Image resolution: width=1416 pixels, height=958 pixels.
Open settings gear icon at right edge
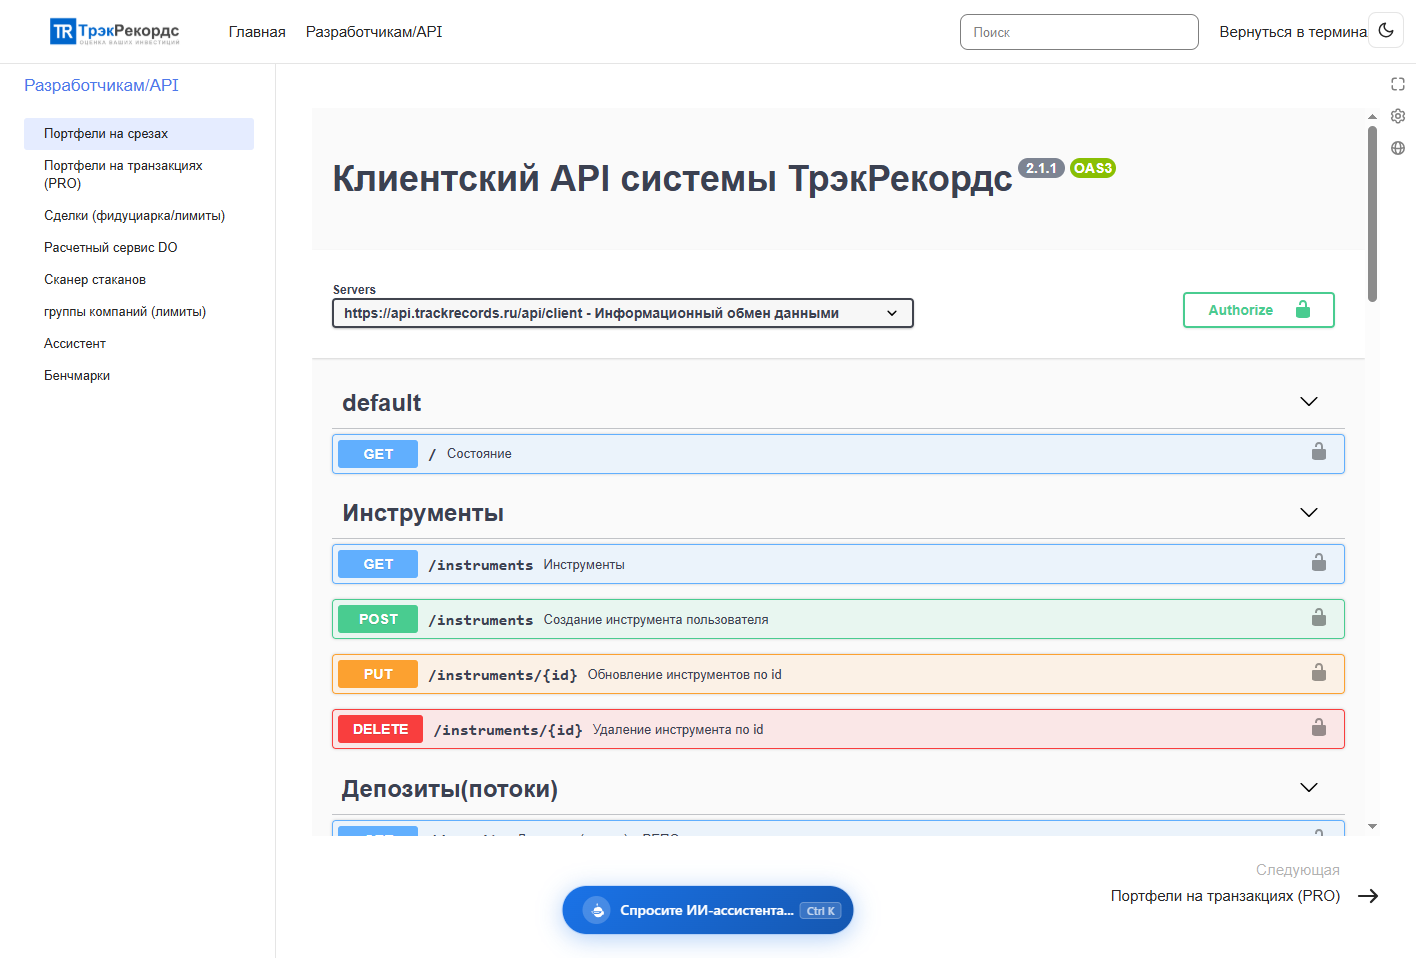coord(1398,116)
